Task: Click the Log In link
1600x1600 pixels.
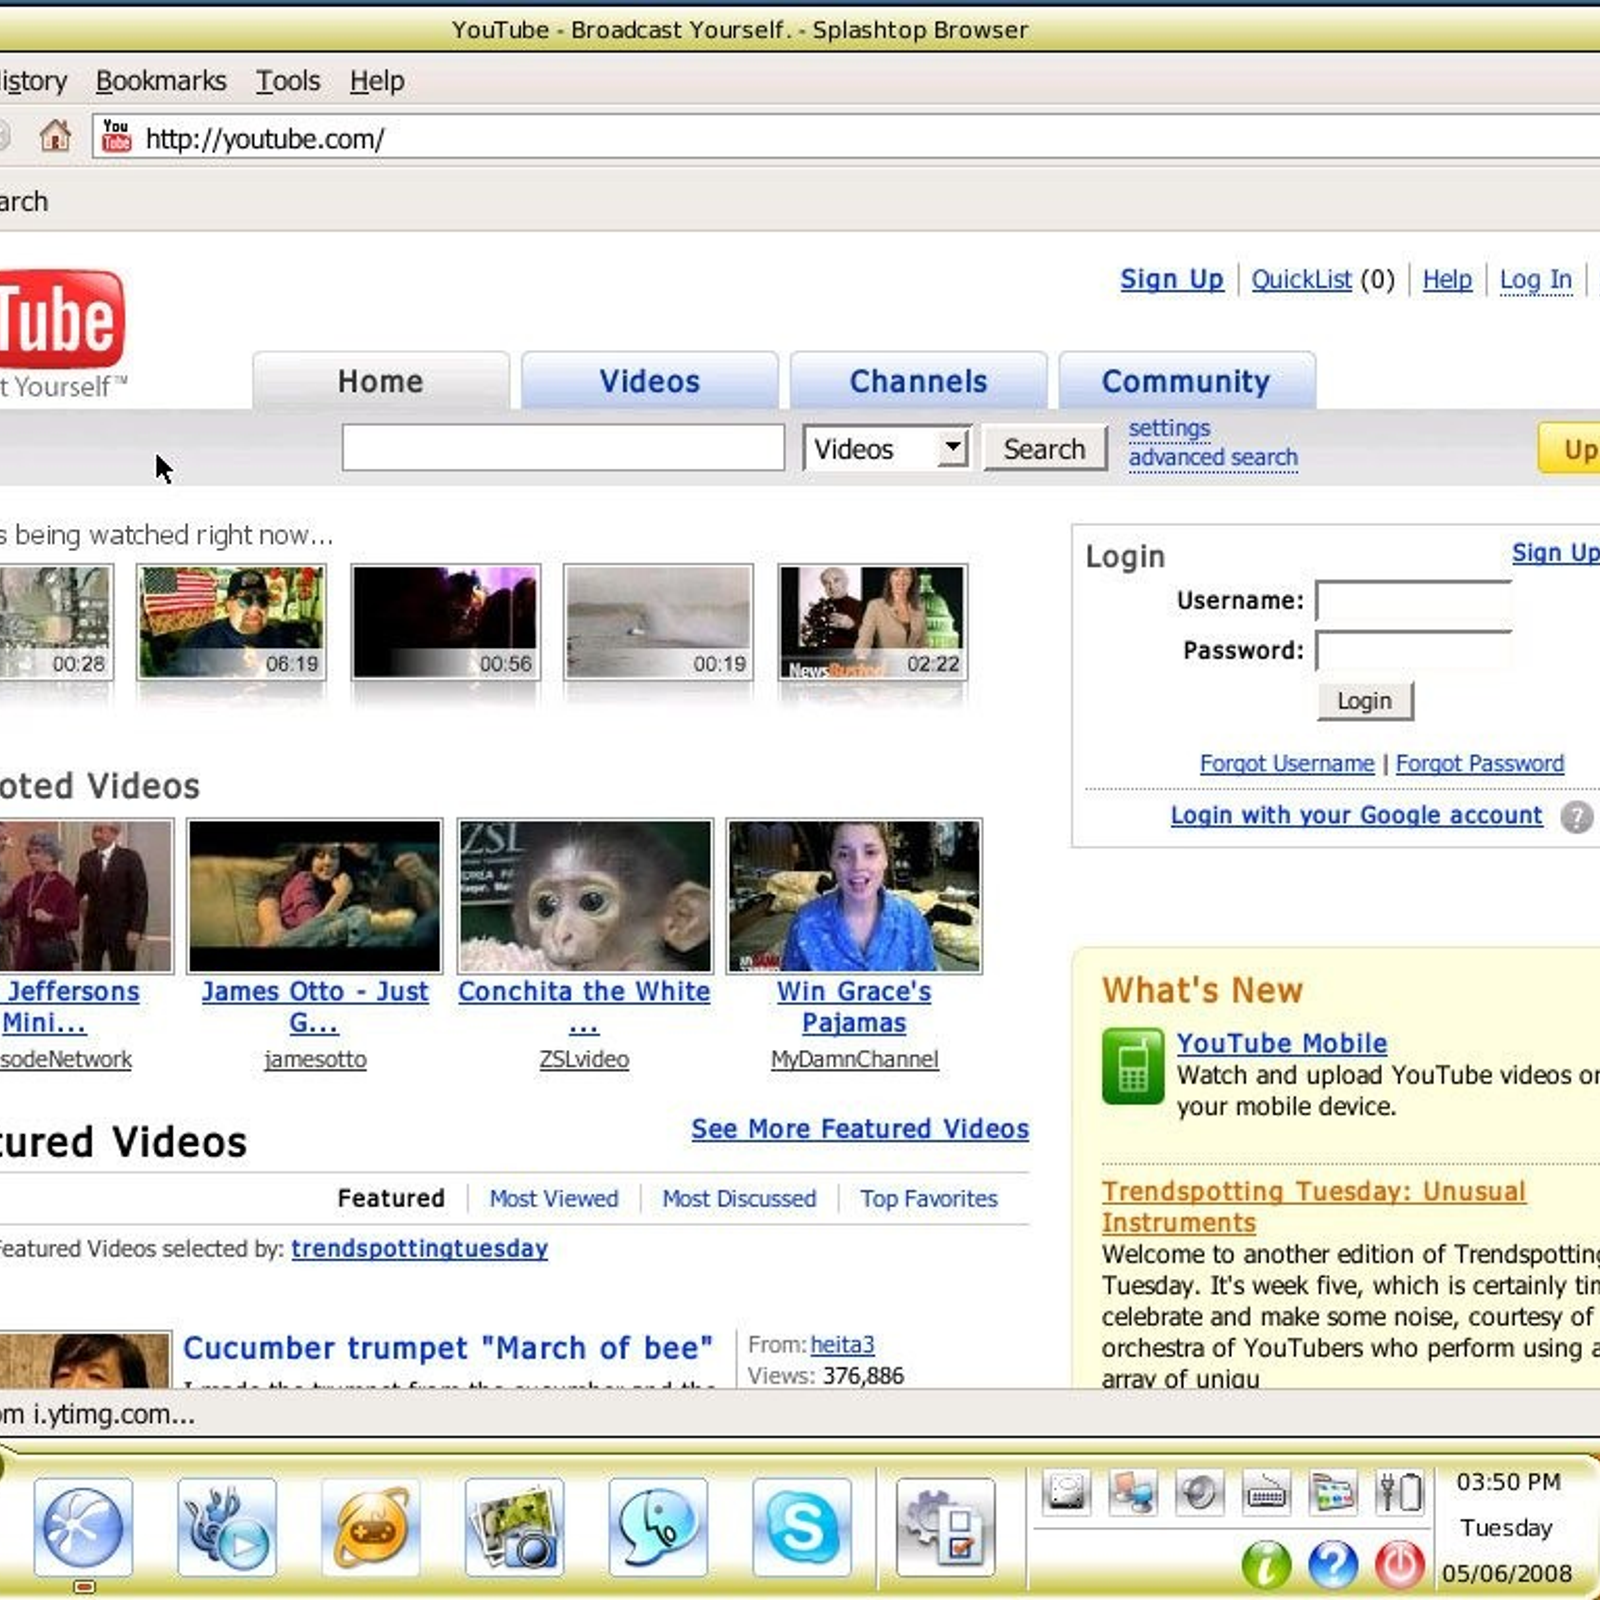Action: tap(1536, 279)
